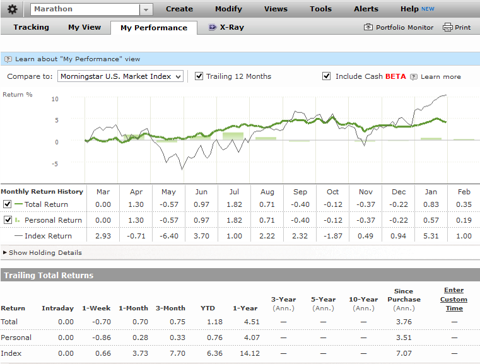Switch to the My View tab
This screenshot has height=364, width=480.
point(84,27)
